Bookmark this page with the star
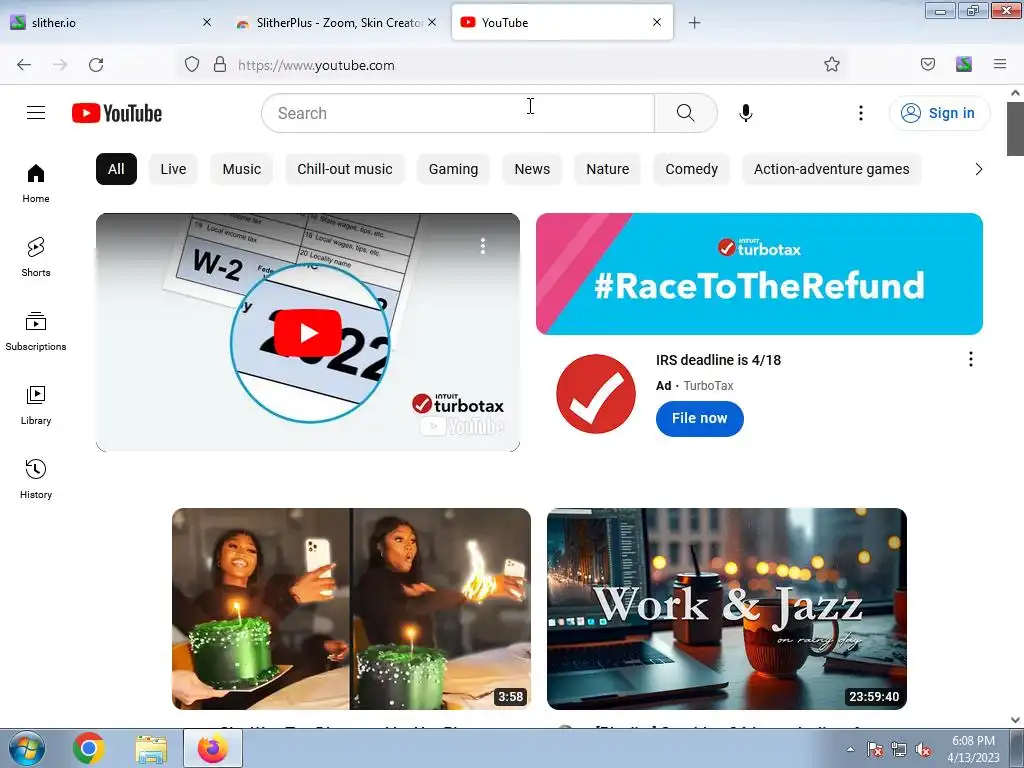Viewport: 1024px width, 768px height. 831,64
